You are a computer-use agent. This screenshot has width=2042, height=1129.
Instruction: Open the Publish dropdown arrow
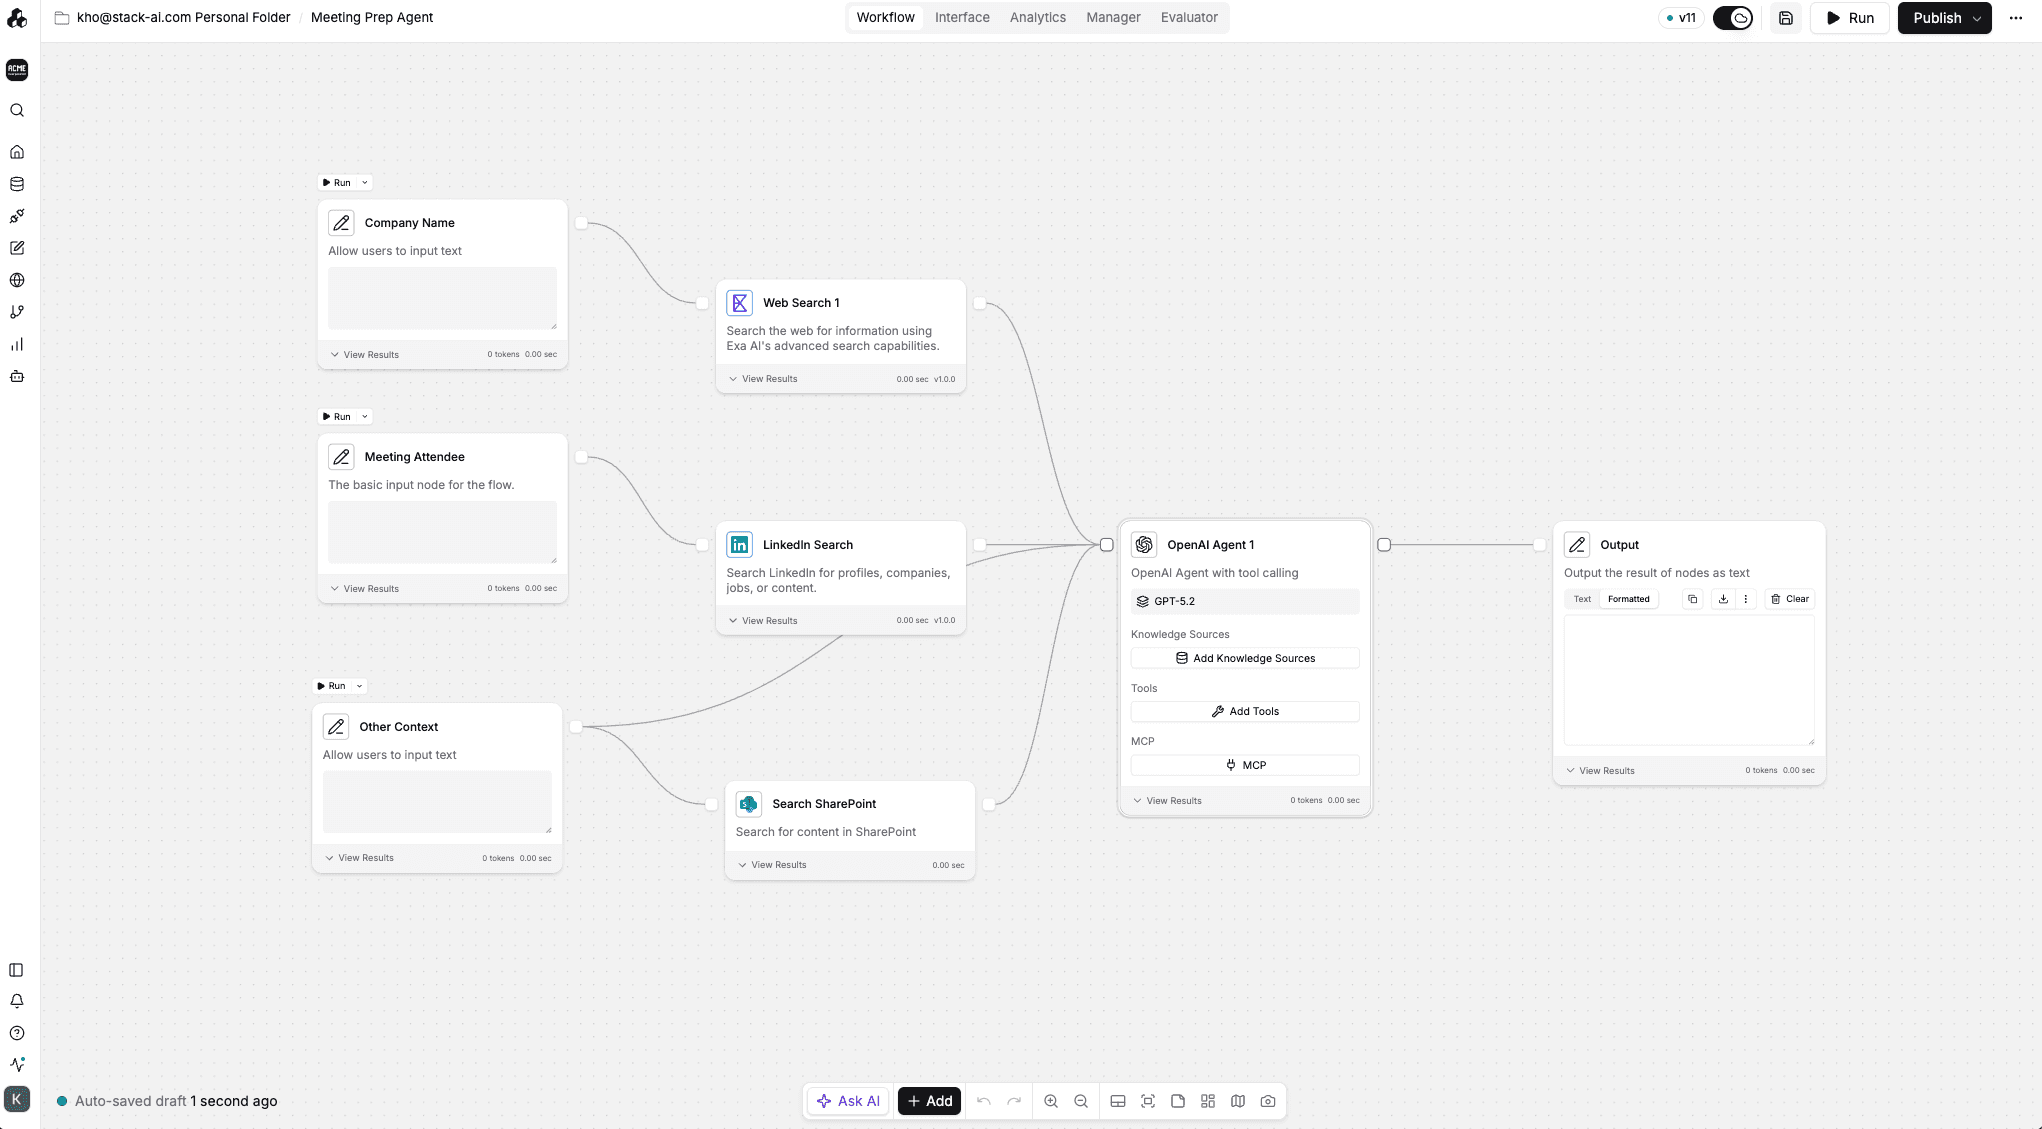tap(1977, 18)
